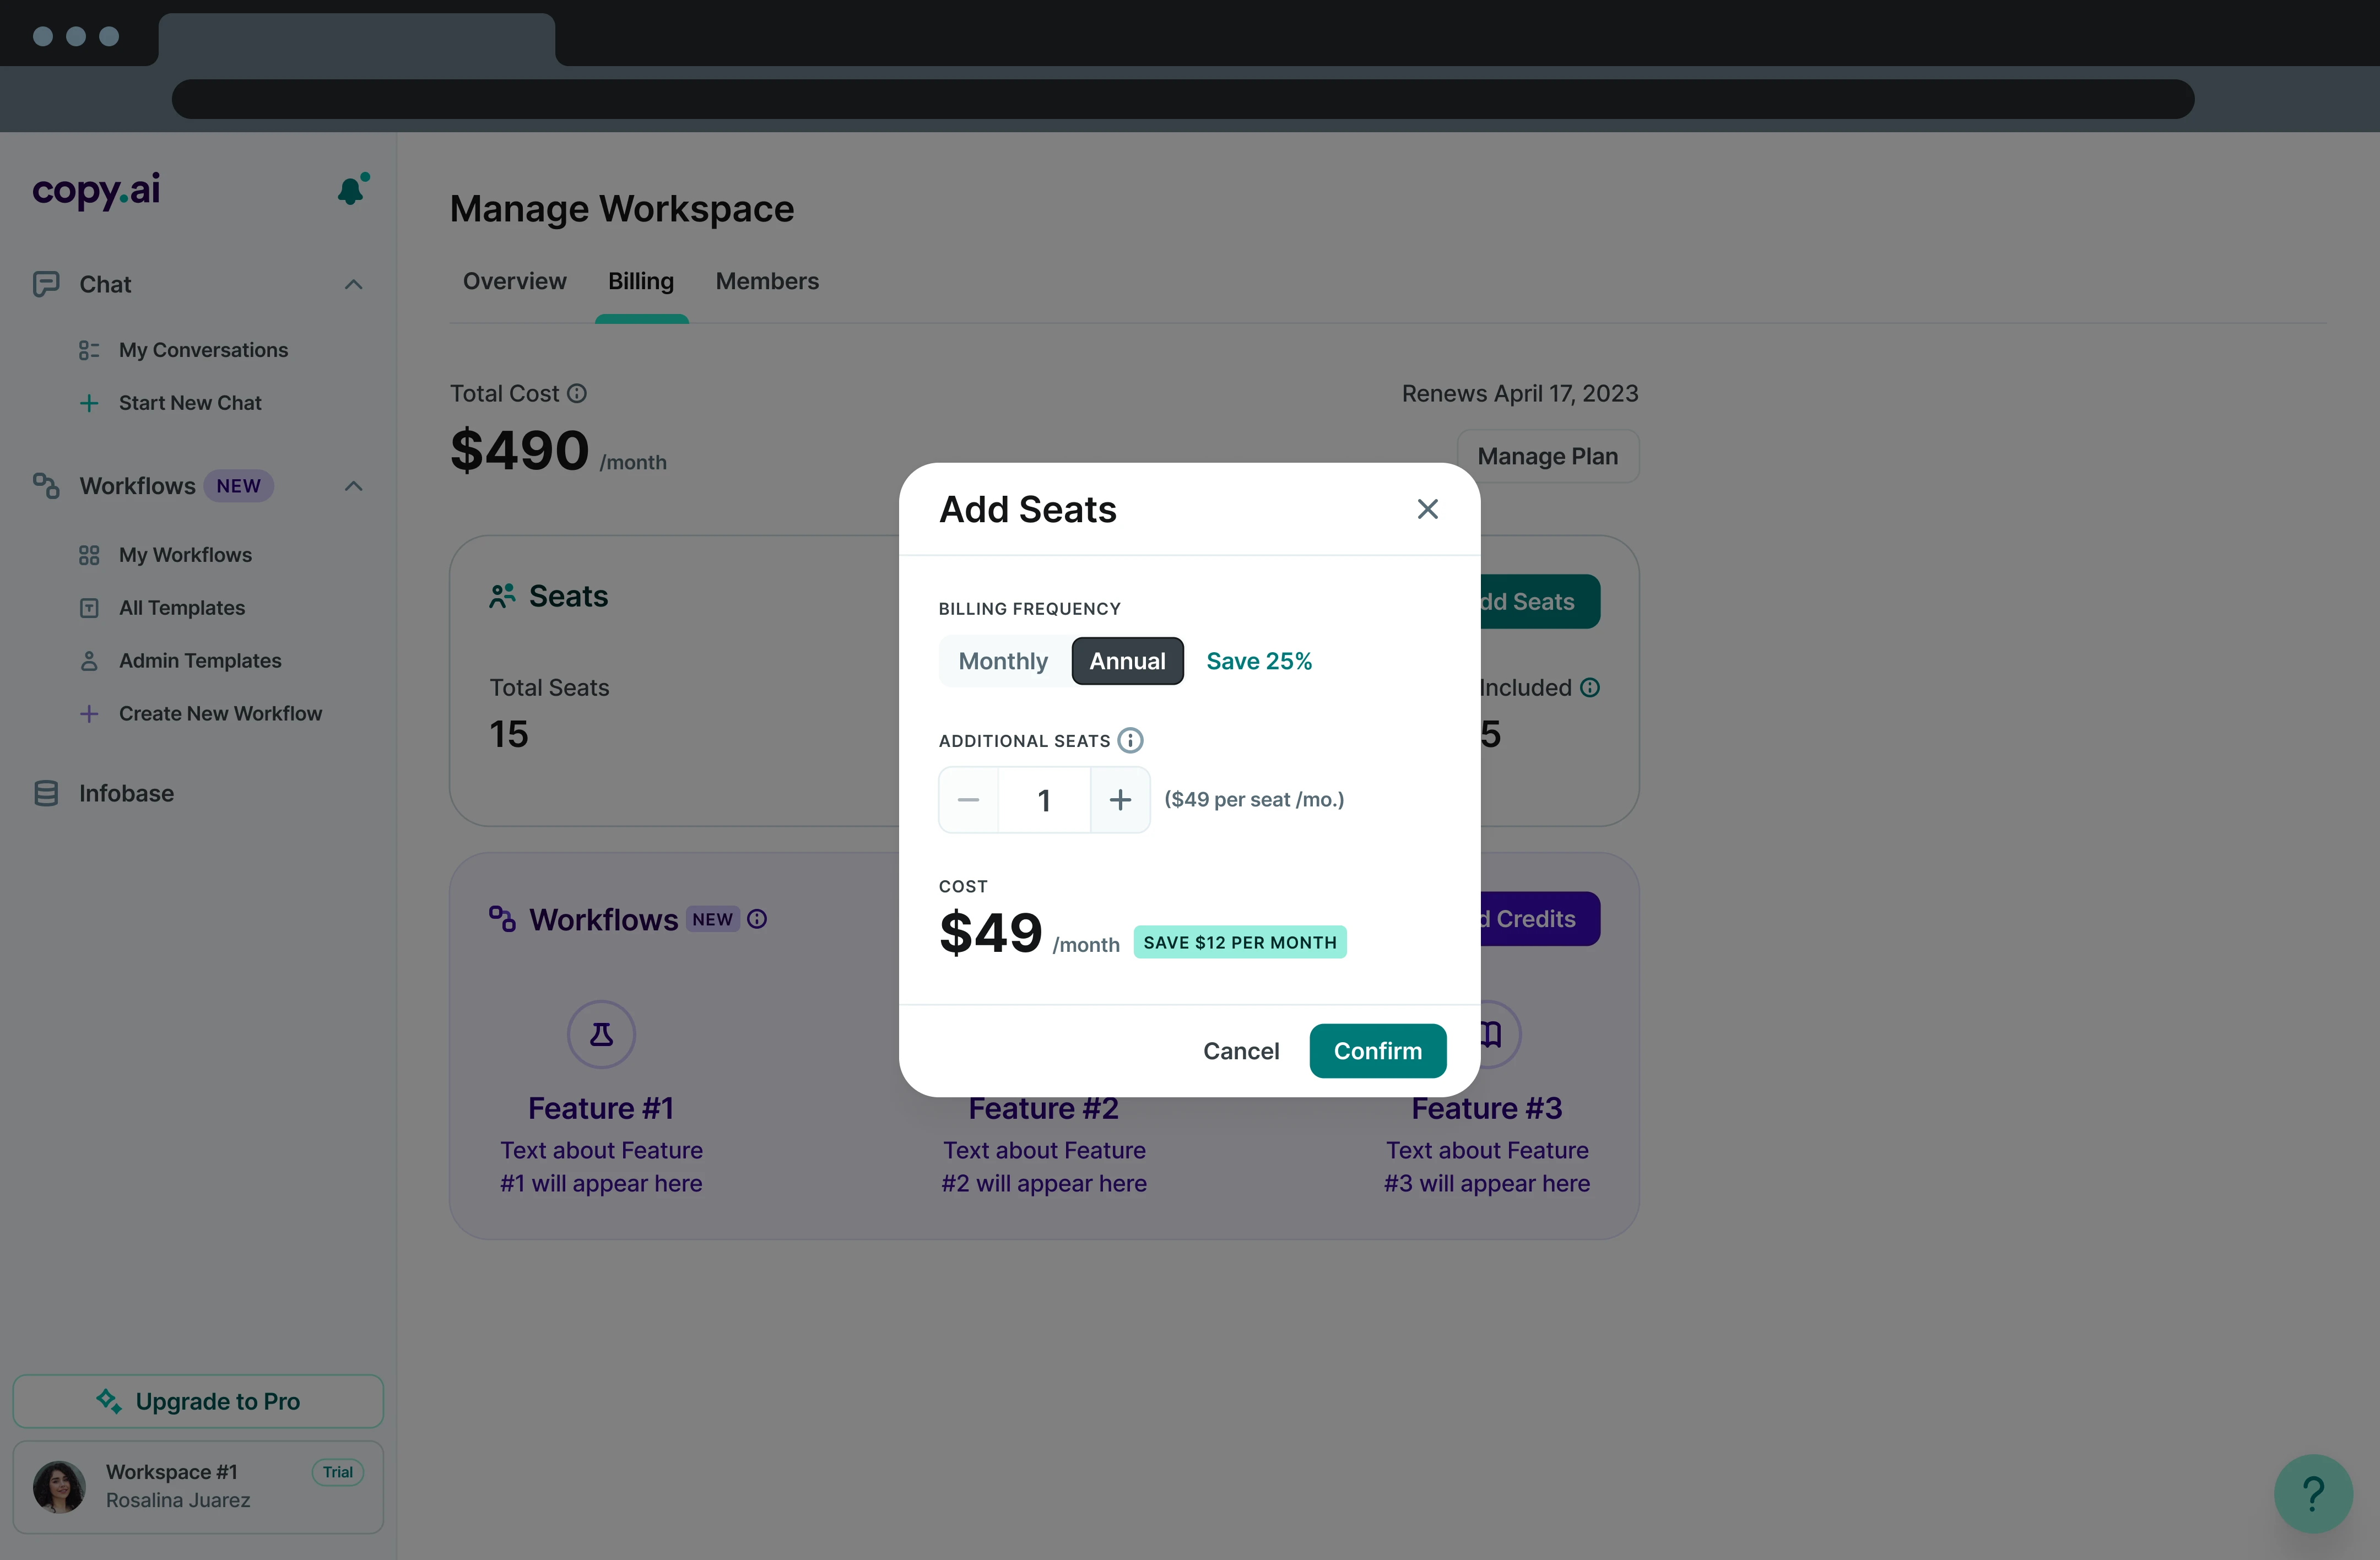Click the Total Cost info icon
Image resolution: width=2380 pixels, height=1560 pixels.
(x=577, y=394)
